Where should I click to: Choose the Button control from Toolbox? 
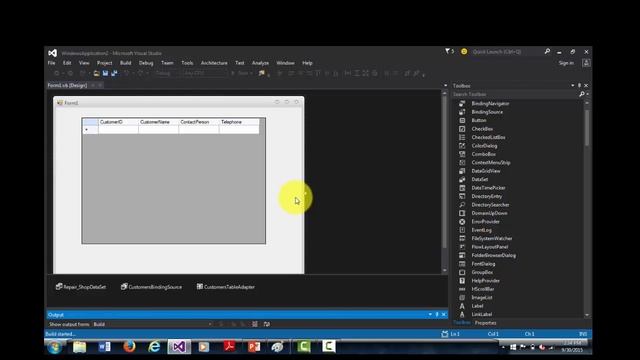click(479, 120)
